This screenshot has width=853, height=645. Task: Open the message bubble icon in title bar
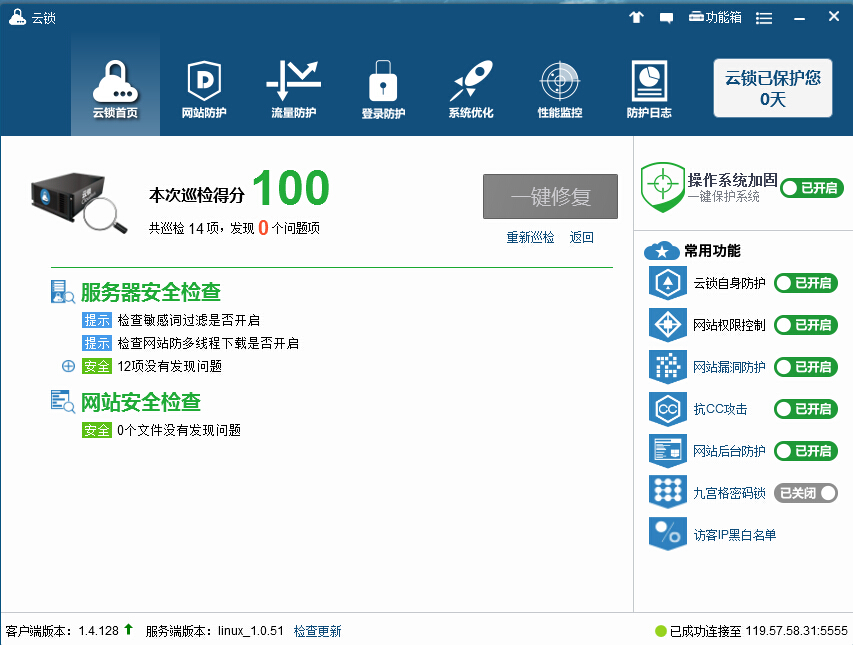(x=666, y=18)
